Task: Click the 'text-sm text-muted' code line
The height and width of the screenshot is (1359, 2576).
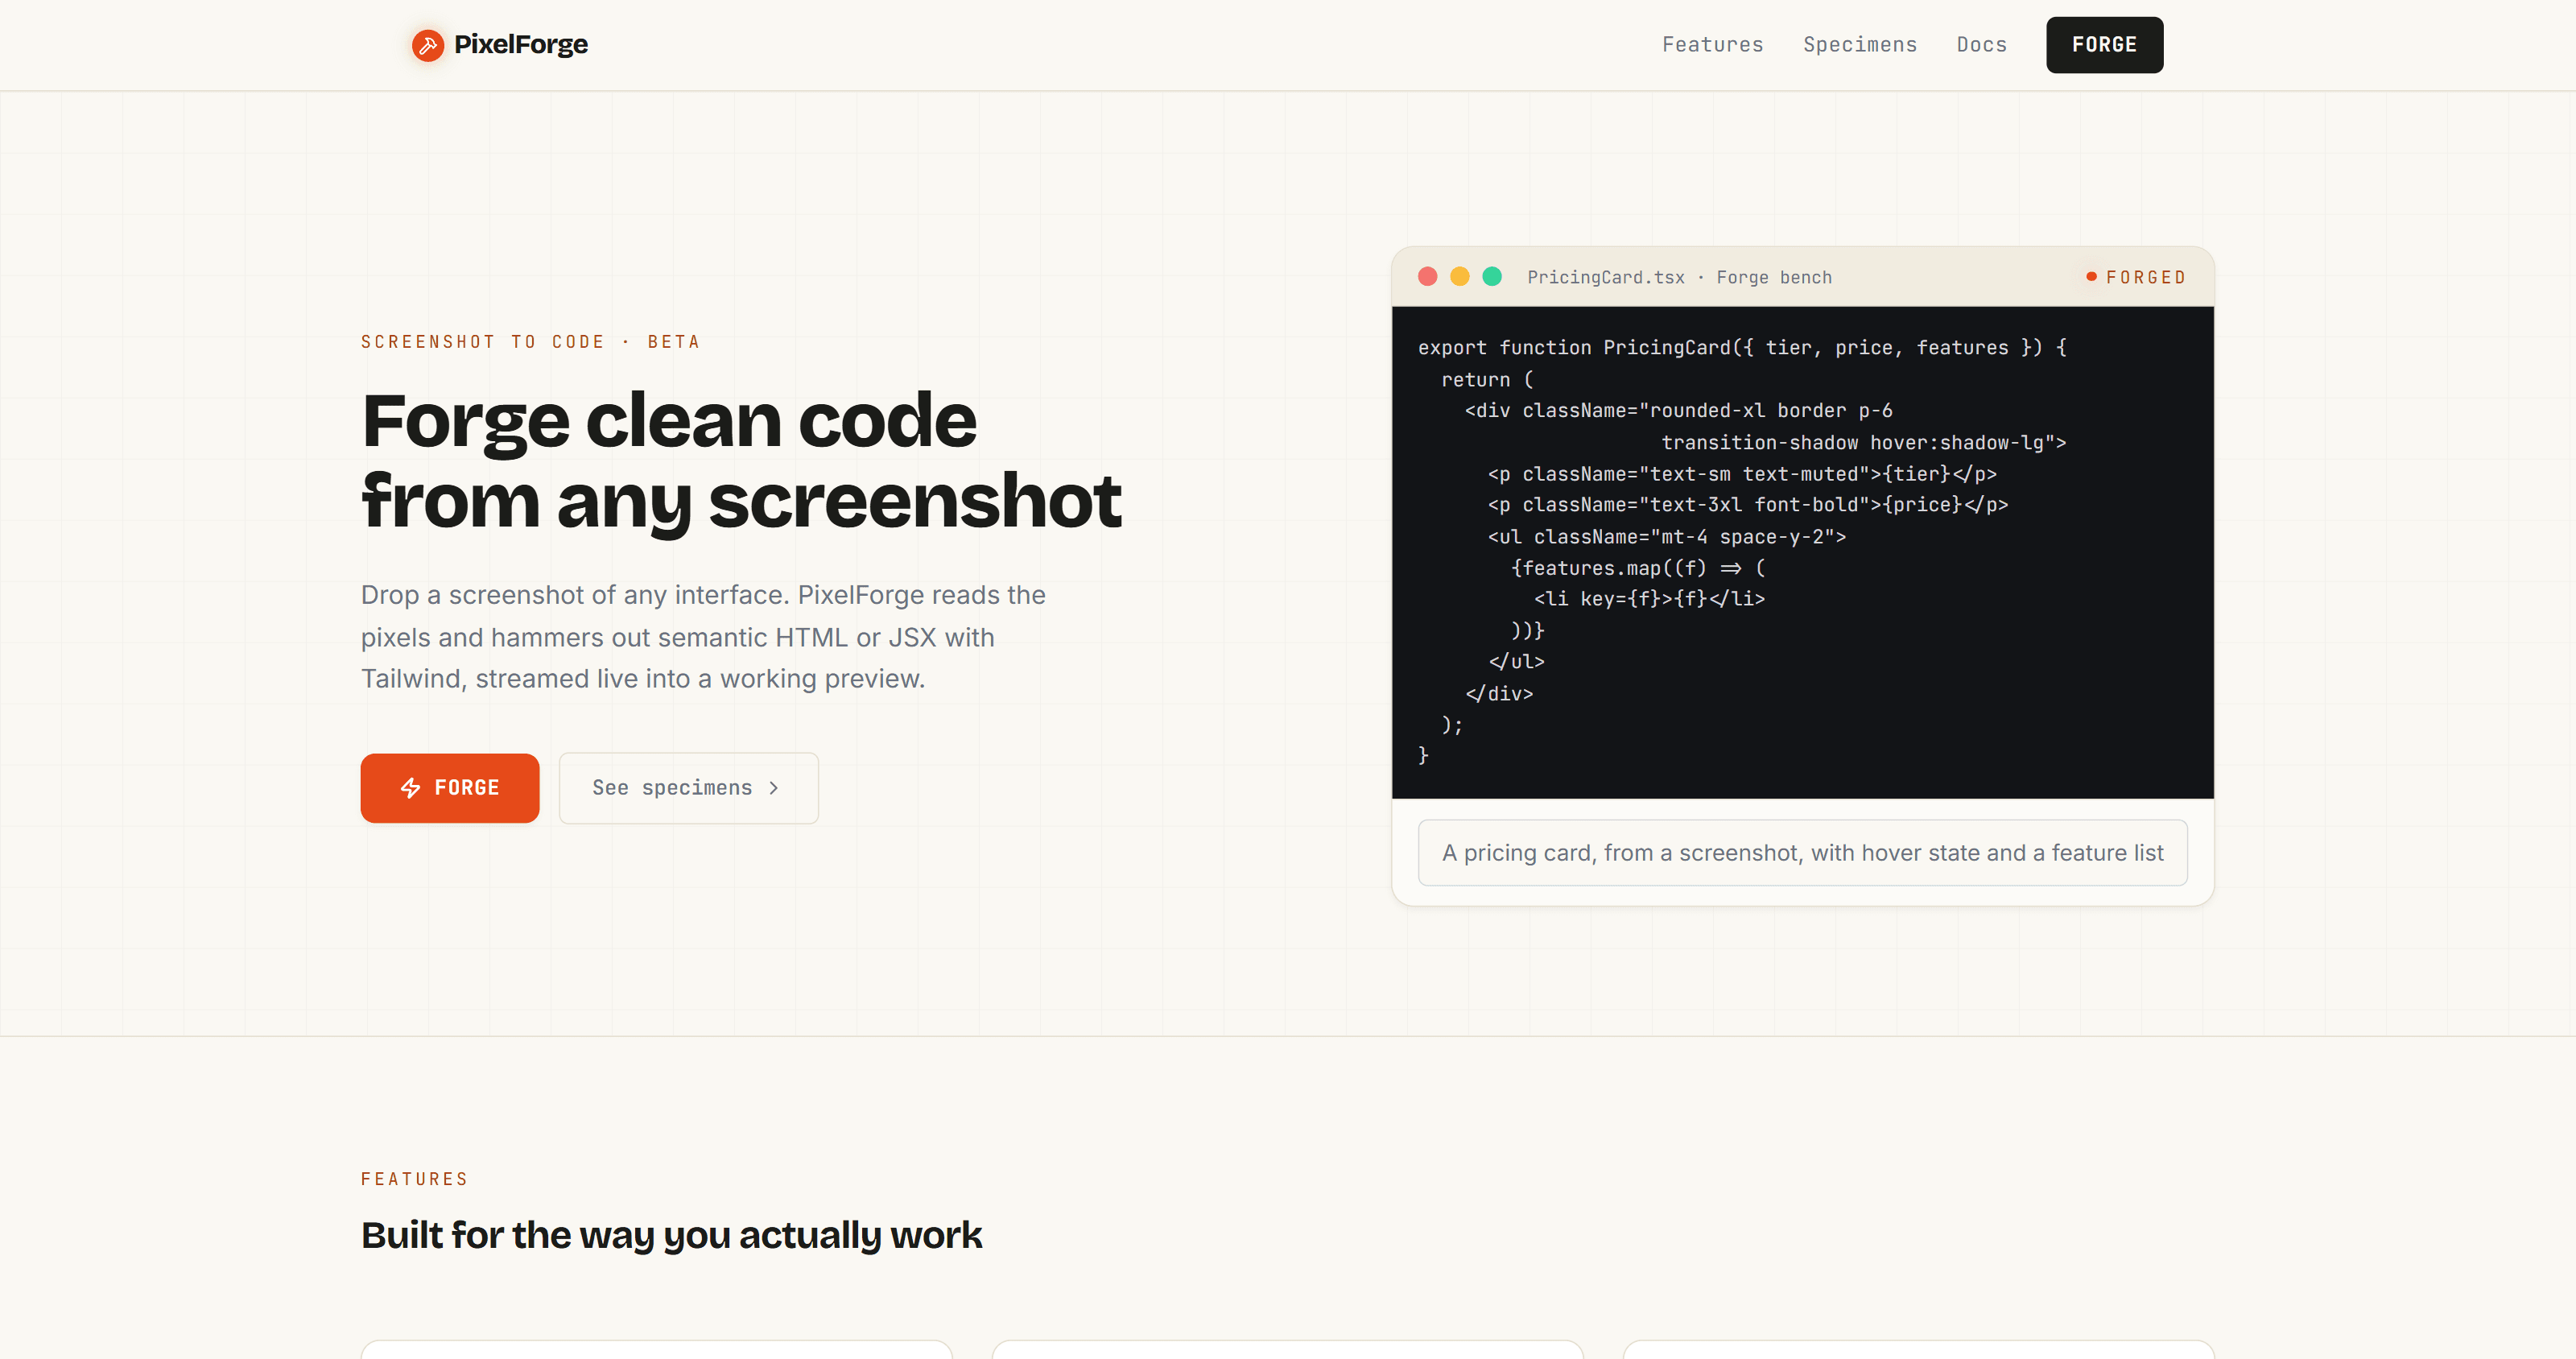Action: coord(1742,473)
